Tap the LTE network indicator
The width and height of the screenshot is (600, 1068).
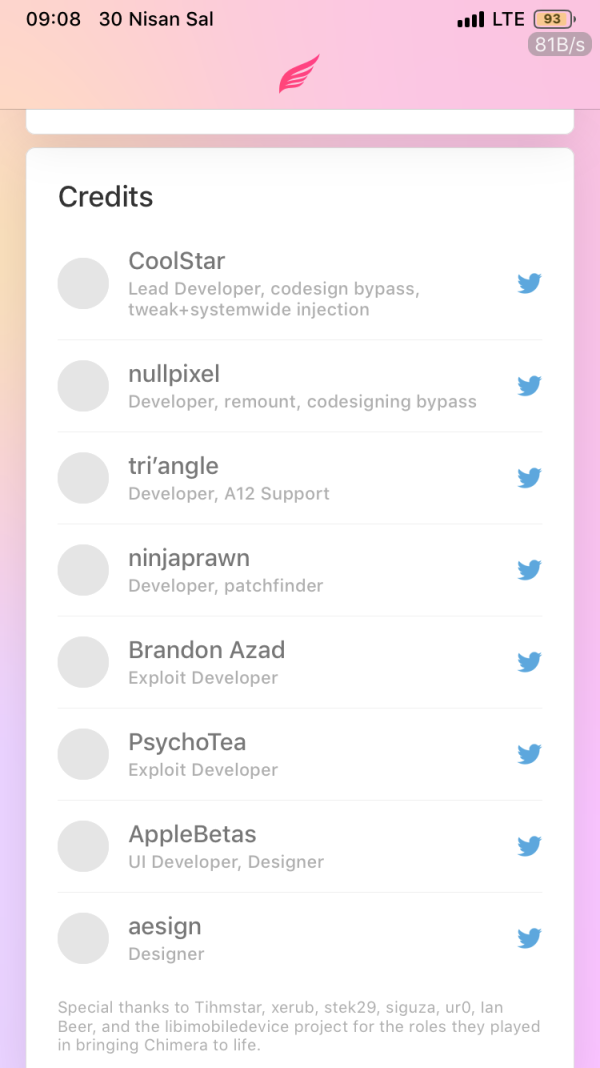(x=507, y=18)
